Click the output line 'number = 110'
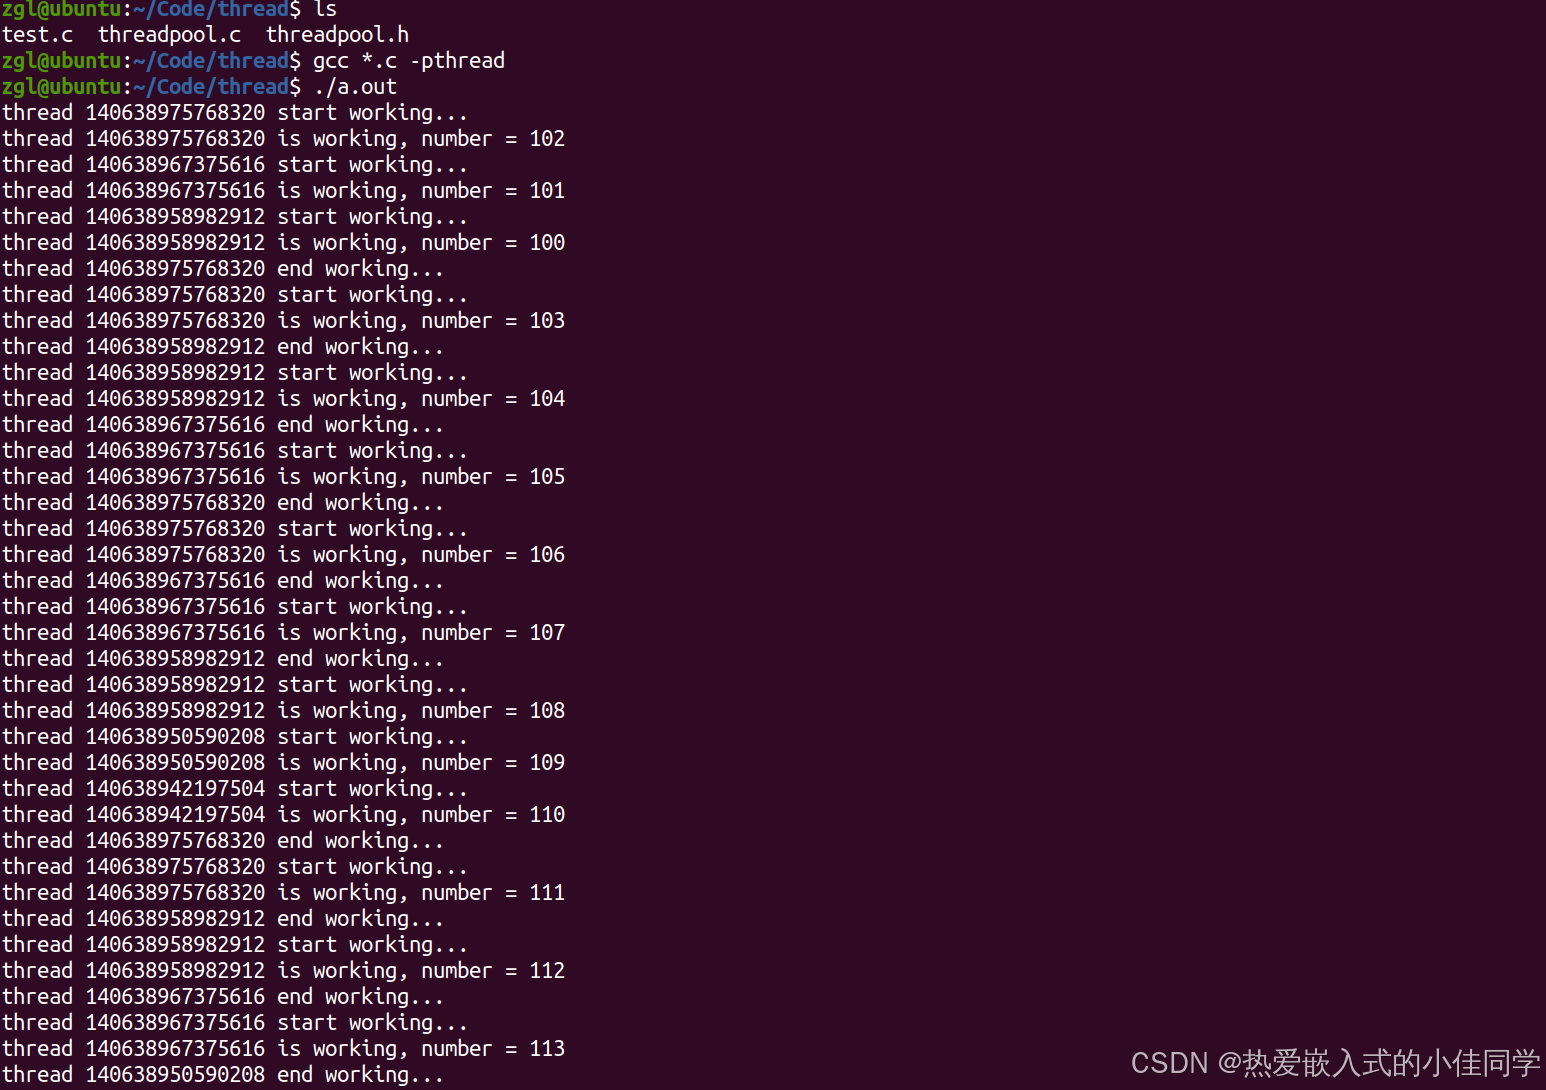This screenshot has width=1546, height=1090. 283,815
